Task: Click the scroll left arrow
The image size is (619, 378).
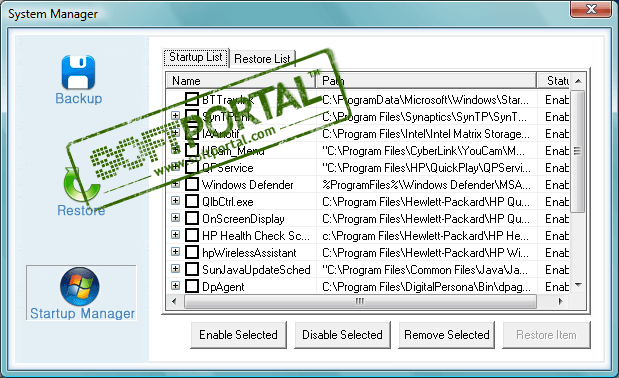Action: tap(174, 301)
